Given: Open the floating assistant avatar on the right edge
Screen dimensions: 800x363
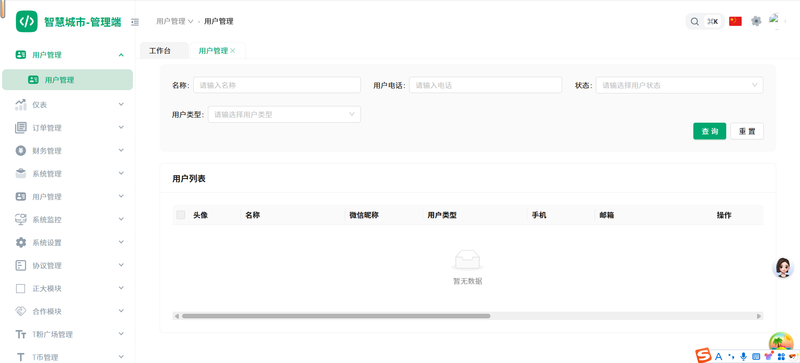Looking at the screenshot, I should 783,268.
